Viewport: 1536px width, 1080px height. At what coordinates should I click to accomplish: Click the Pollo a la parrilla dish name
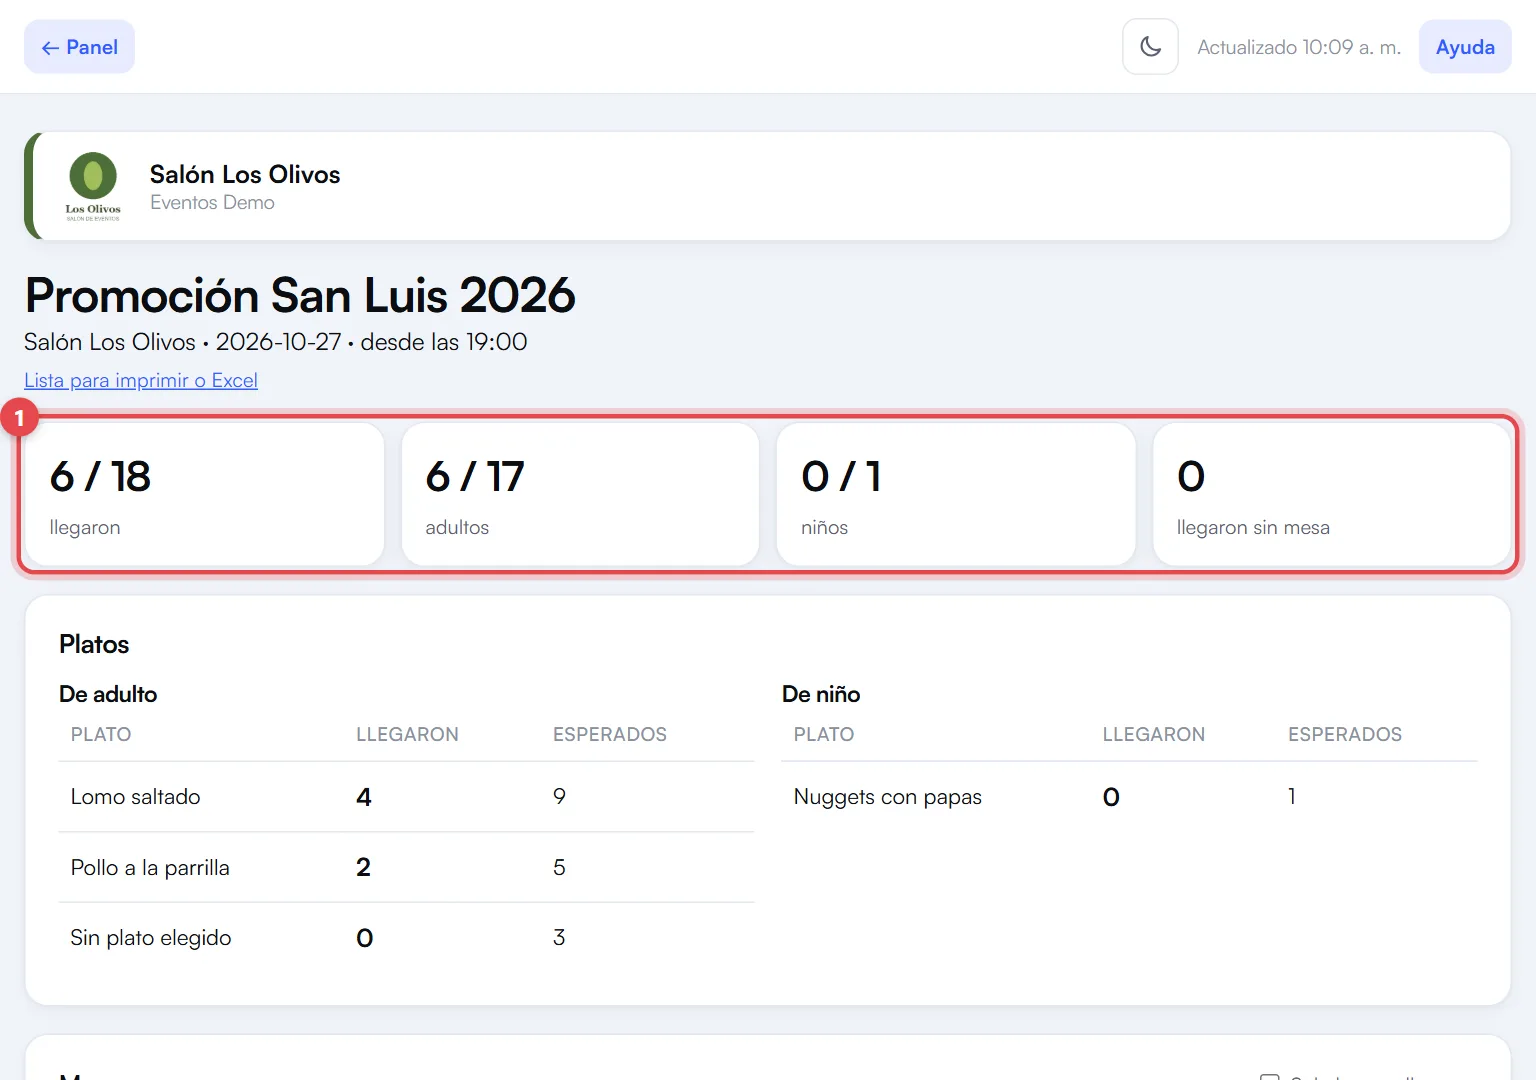click(150, 868)
